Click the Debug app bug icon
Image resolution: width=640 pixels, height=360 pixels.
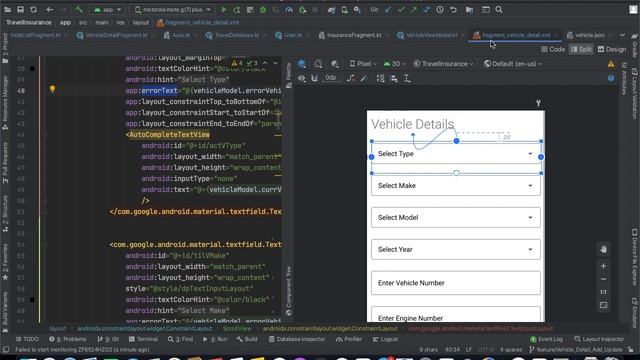[263, 9]
